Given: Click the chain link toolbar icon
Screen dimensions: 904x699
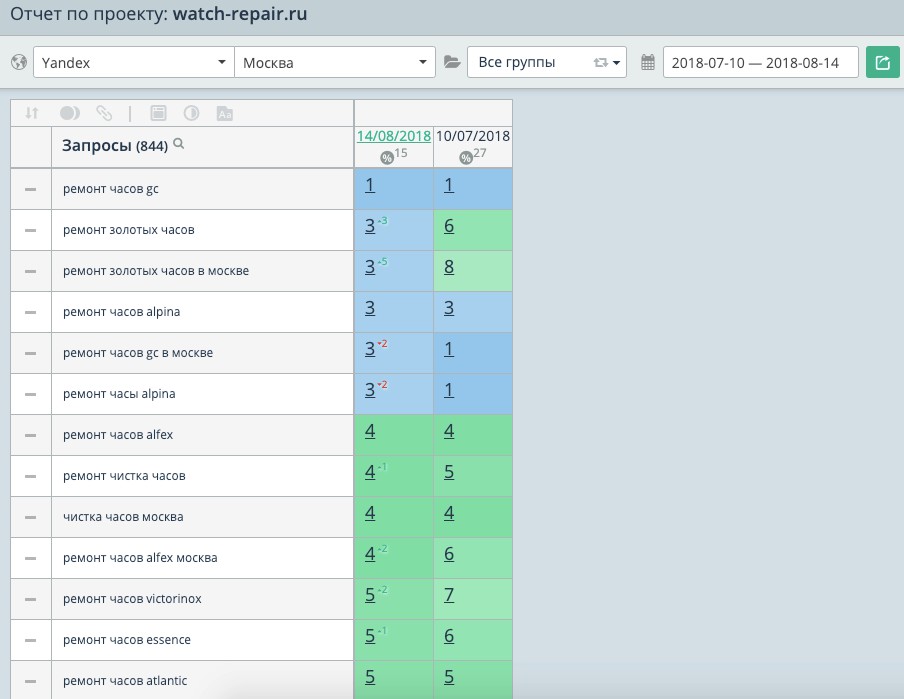Looking at the screenshot, I should click(104, 113).
